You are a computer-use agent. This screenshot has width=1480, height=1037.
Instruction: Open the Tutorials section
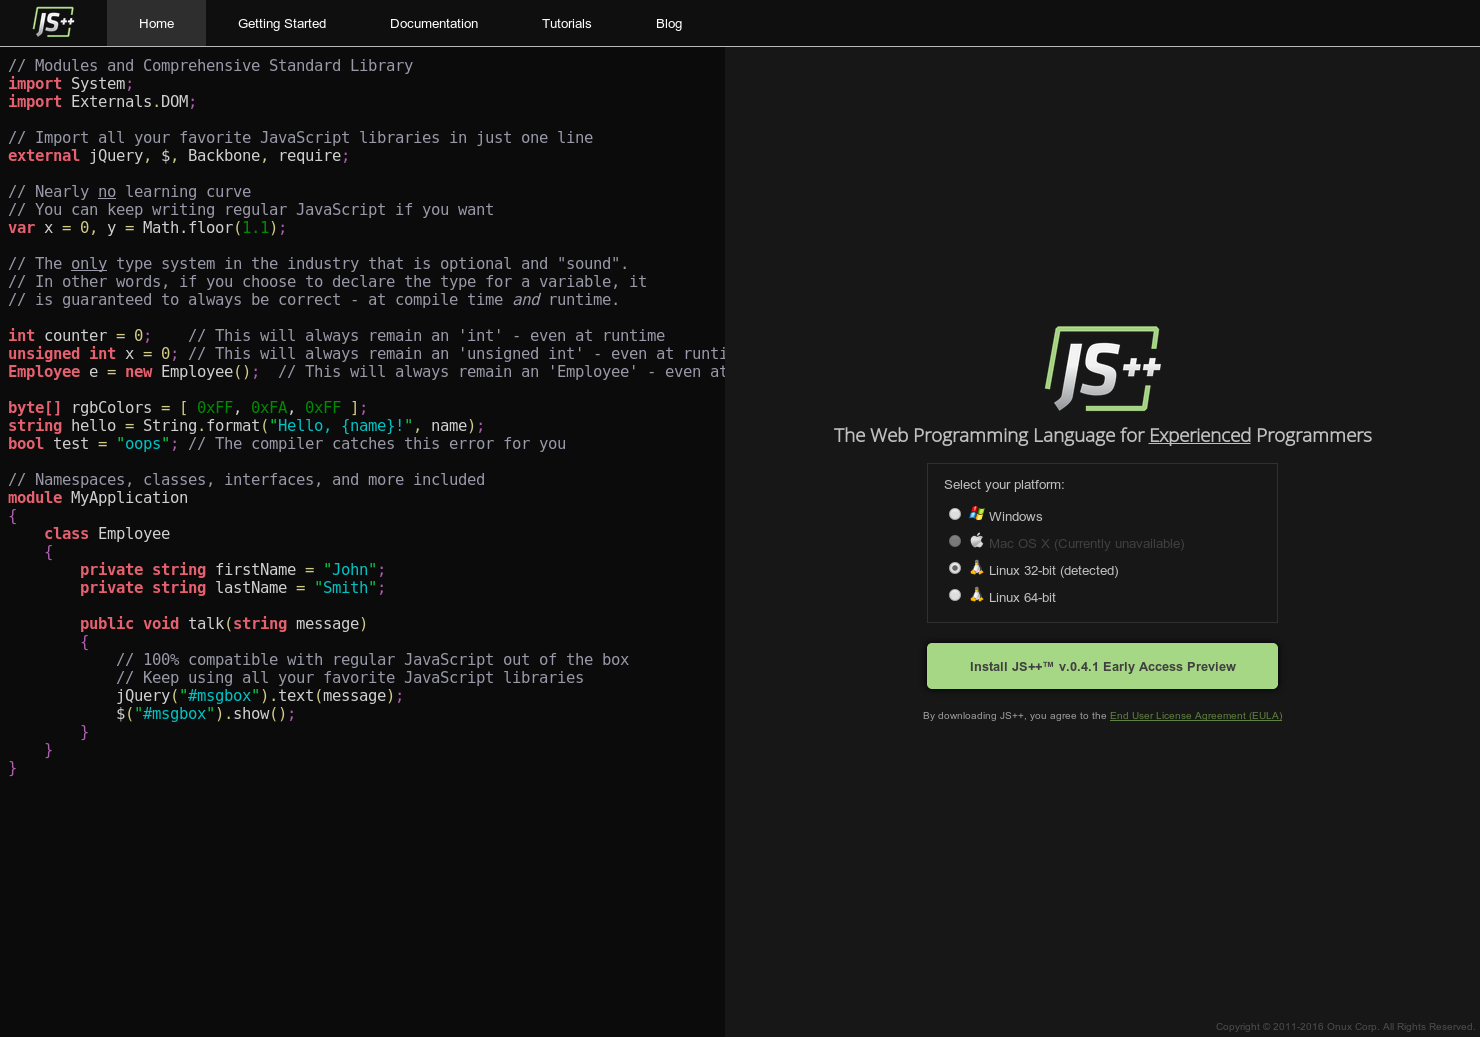pyautogui.click(x=566, y=23)
